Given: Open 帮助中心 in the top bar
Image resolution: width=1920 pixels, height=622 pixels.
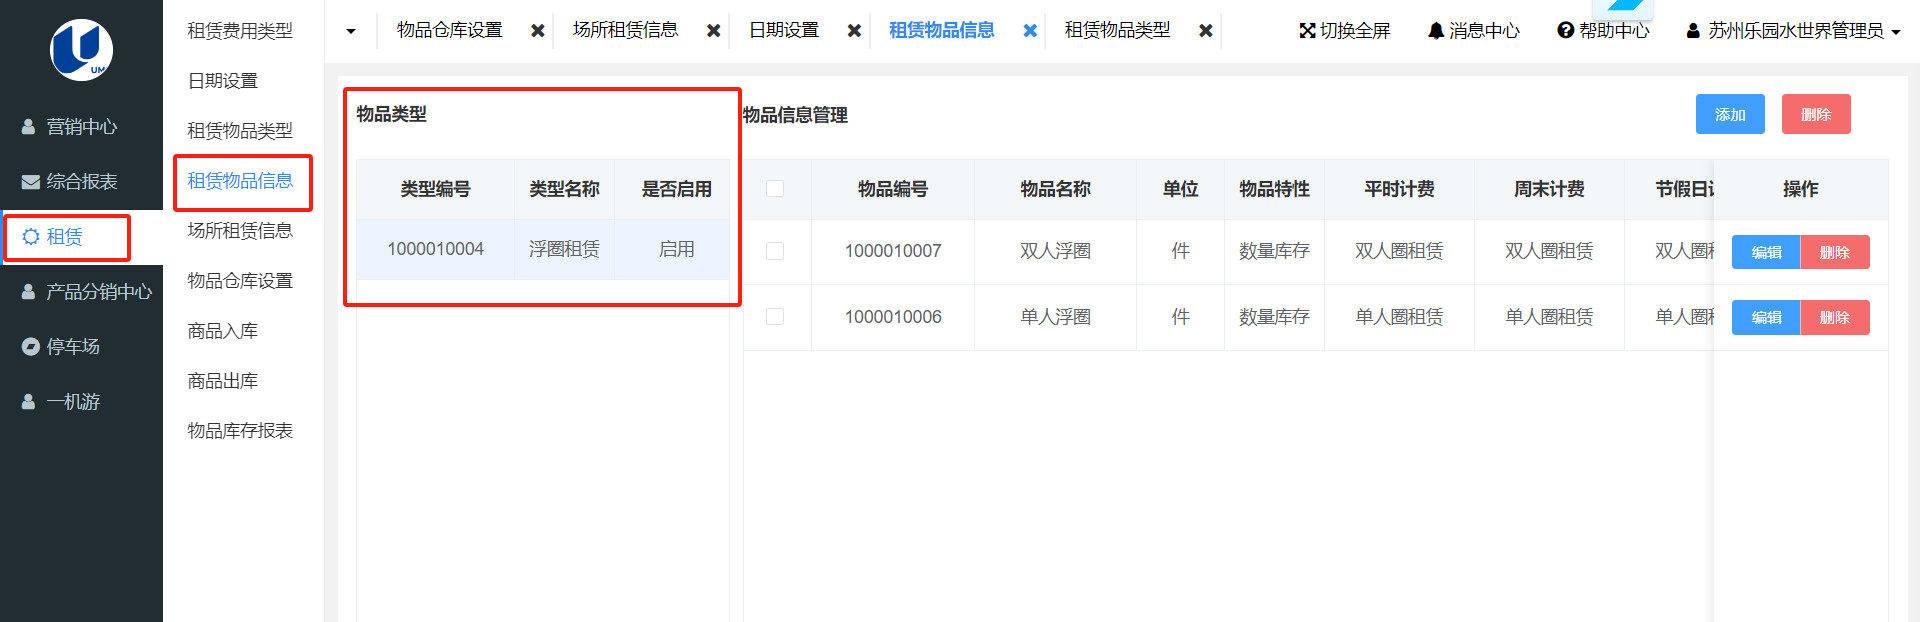Looking at the screenshot, I should 1603,31.
